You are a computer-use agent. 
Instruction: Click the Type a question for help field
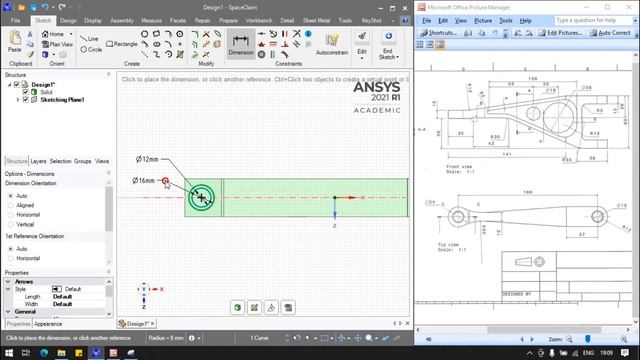click(x=593, y=20)
